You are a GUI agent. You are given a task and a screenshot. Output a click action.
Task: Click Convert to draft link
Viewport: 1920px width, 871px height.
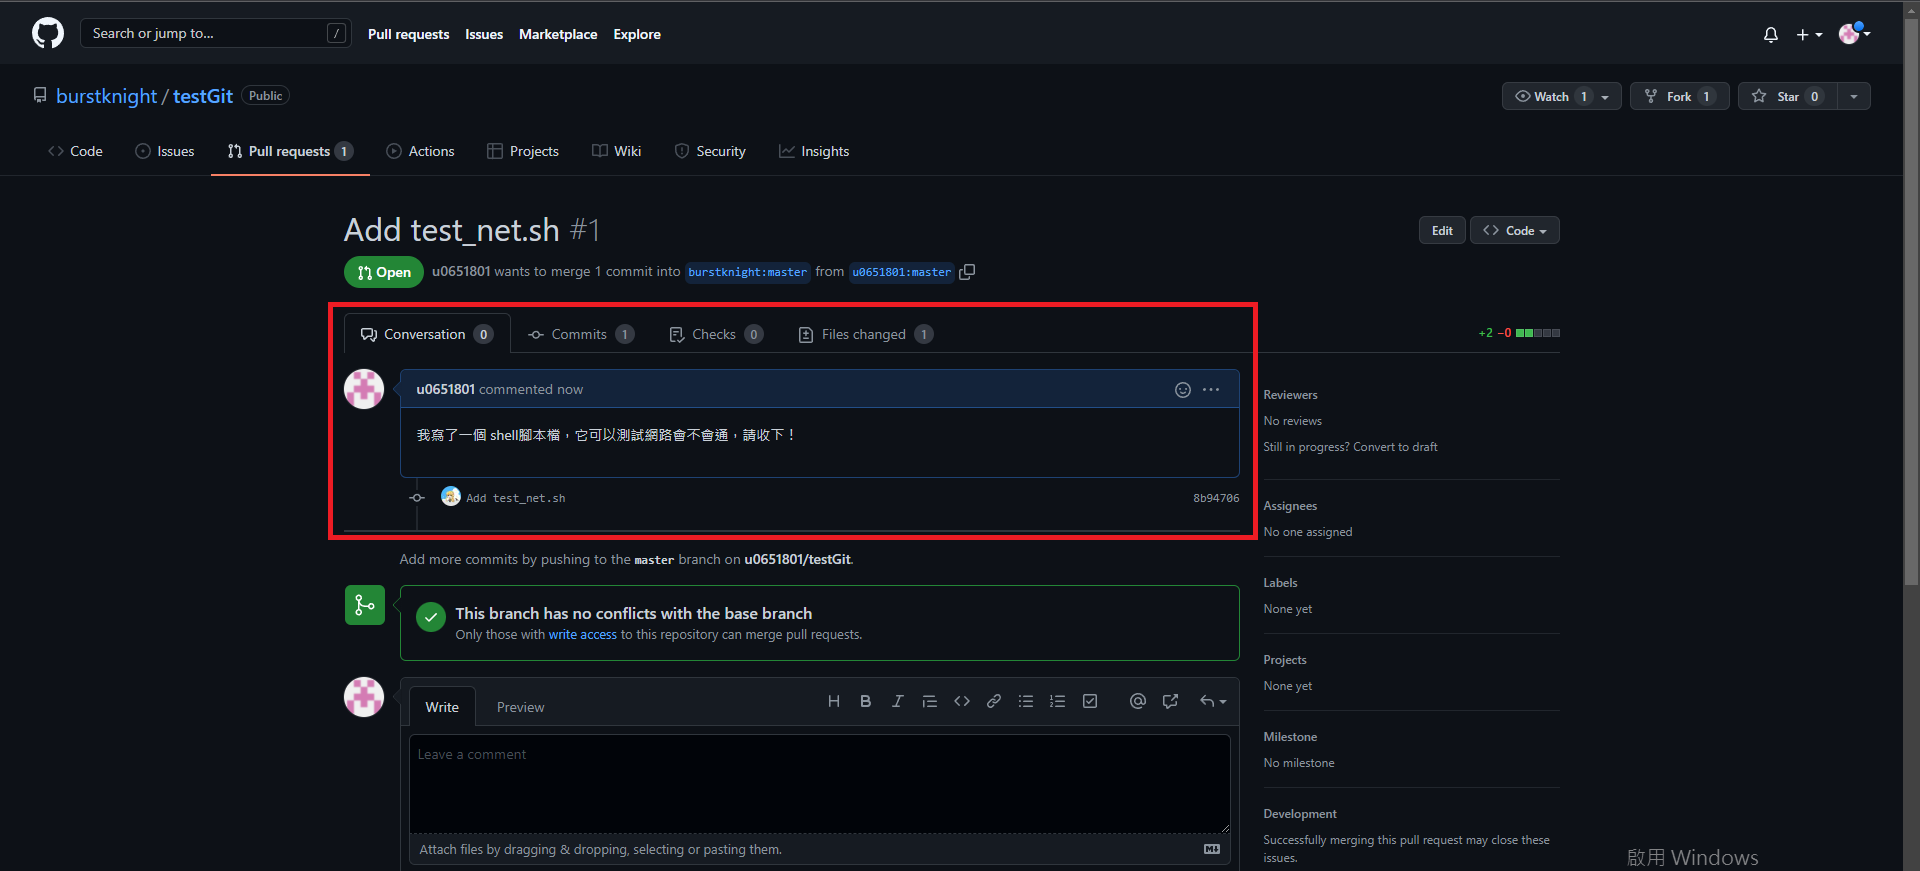1395,447
